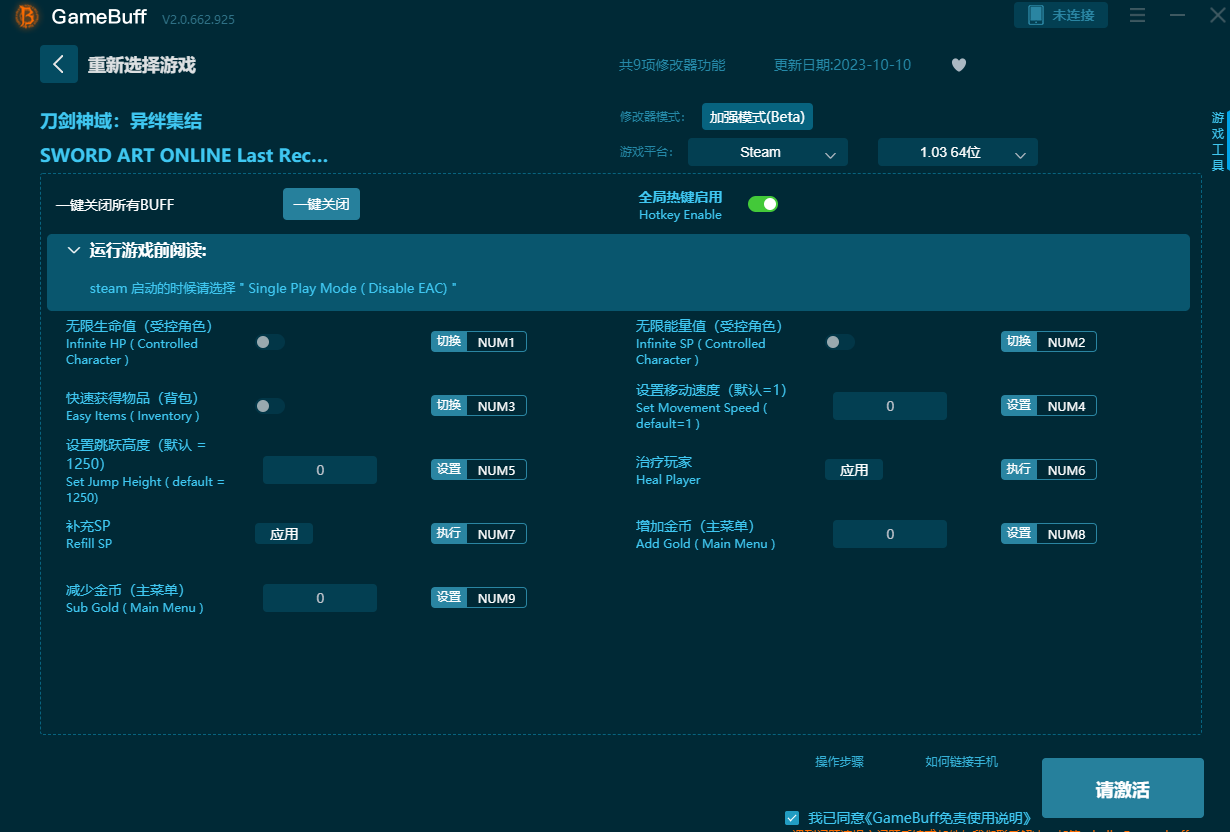The width and height of the screenshot is (1230, 832).
Task: Collapse the 运行游戏前阅读 section
Action: pos(73,250)
